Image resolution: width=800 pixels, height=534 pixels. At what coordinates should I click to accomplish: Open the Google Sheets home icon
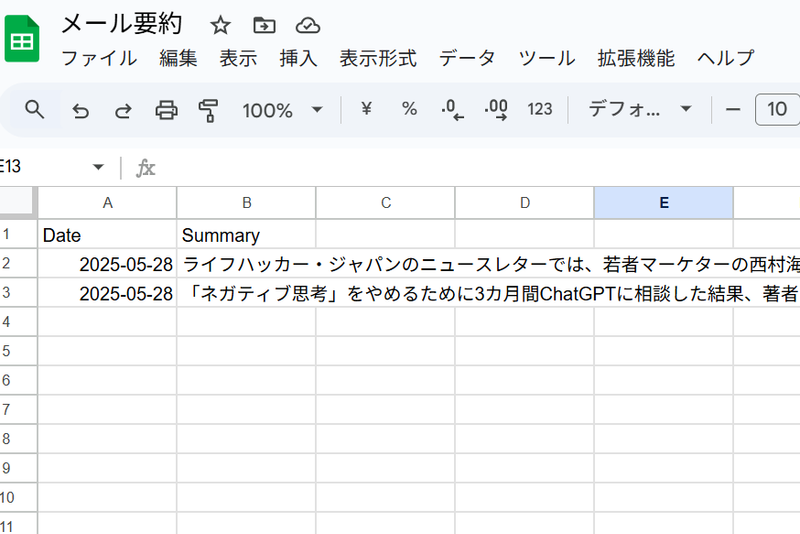pyautogui.click(x=22, y=38)
